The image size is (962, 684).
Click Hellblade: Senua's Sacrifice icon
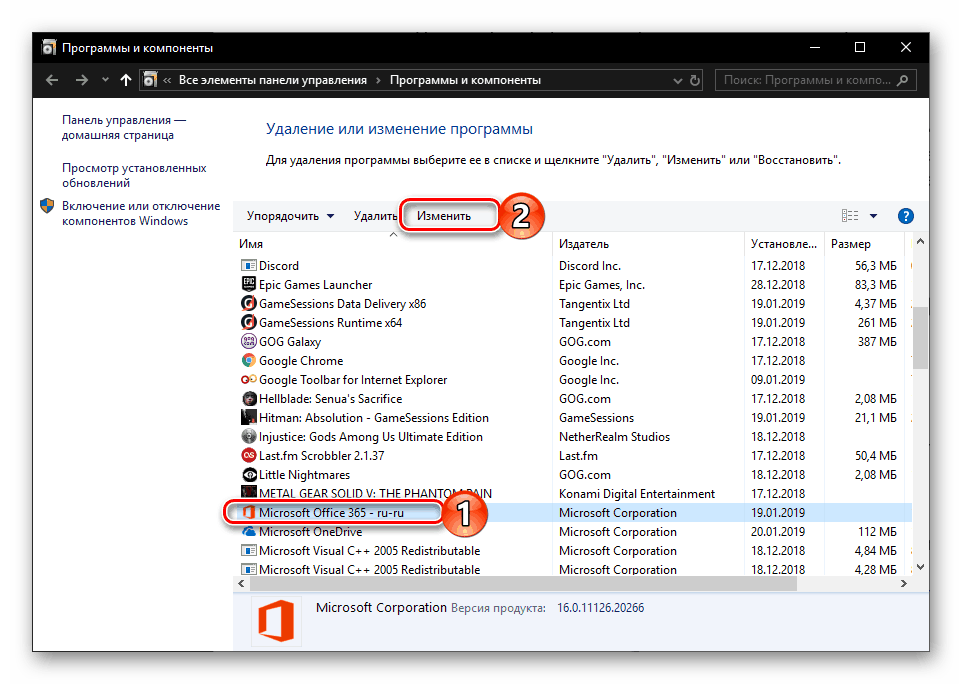(x=248, y=398)
